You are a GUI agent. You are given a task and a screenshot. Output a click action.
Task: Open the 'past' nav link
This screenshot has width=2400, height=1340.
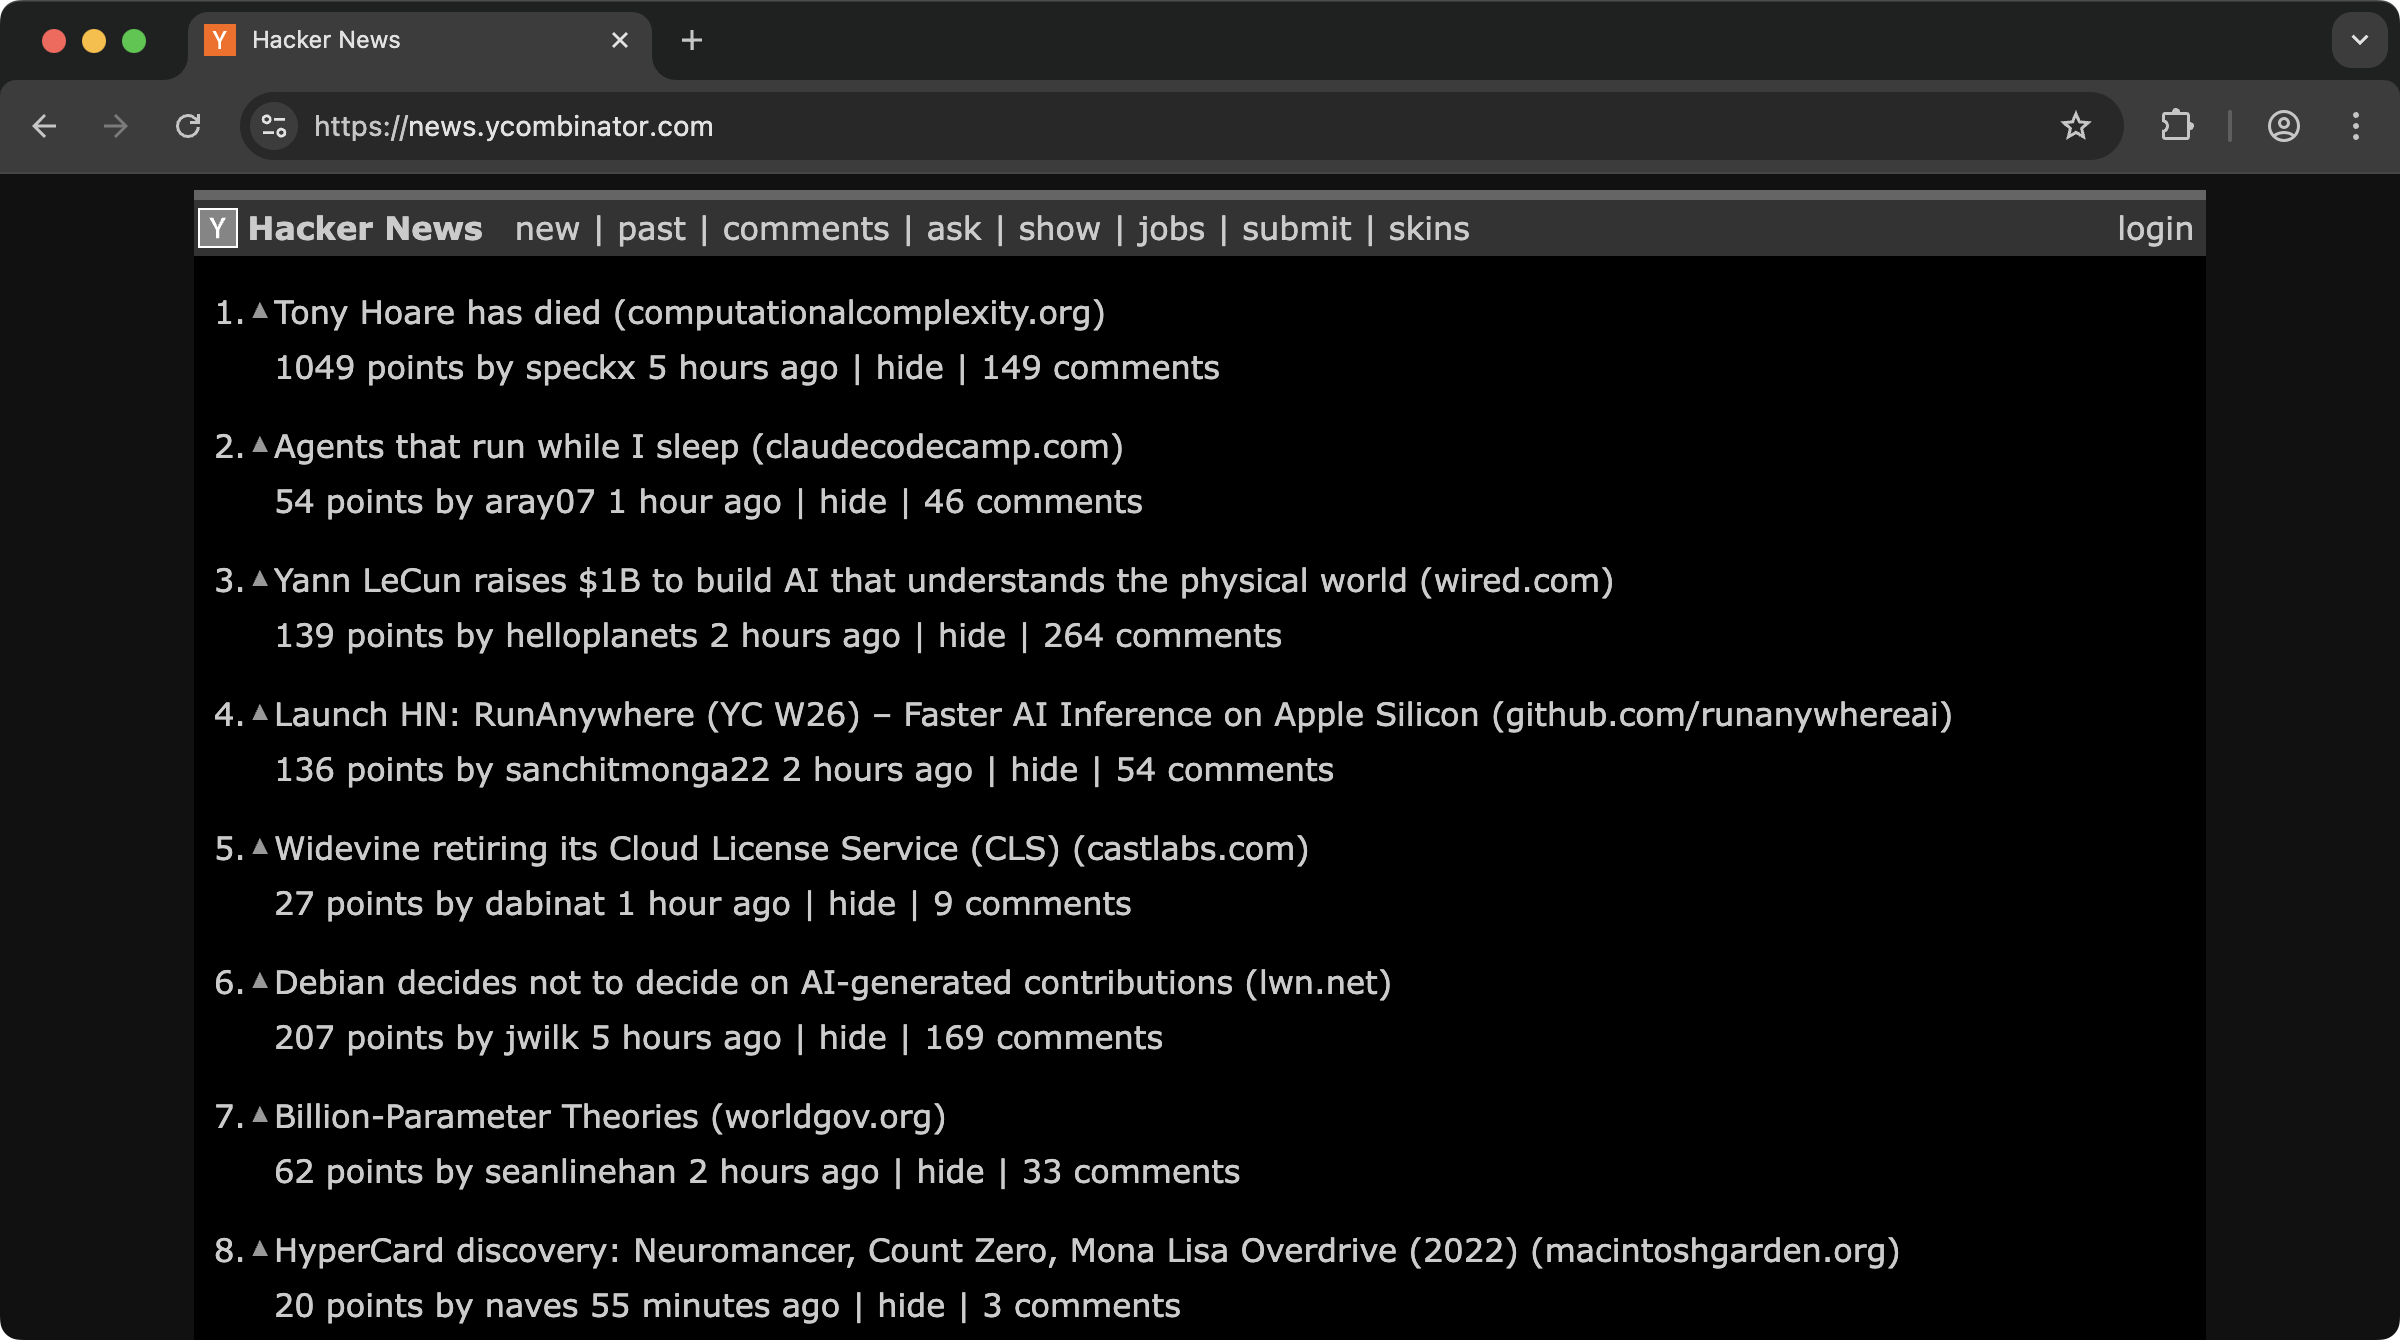(x=651, y=229)
